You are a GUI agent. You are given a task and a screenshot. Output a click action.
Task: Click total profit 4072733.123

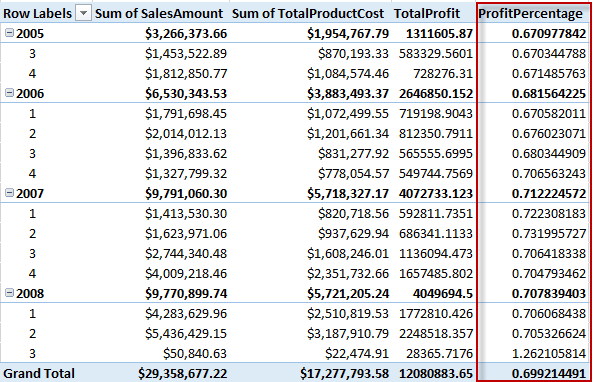click(436, 194)
